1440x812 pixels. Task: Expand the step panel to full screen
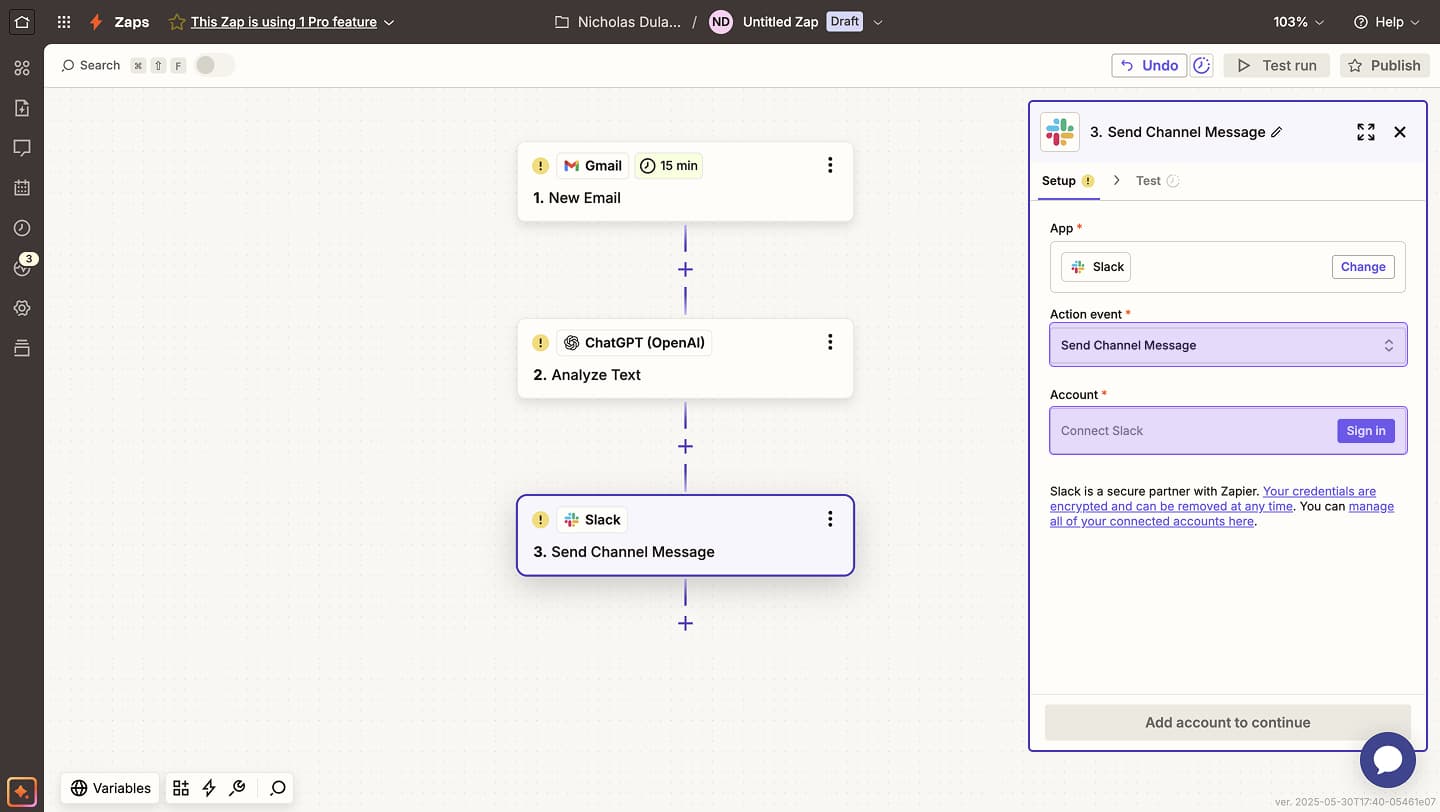pyautogui.click(x=1366, y=132)
